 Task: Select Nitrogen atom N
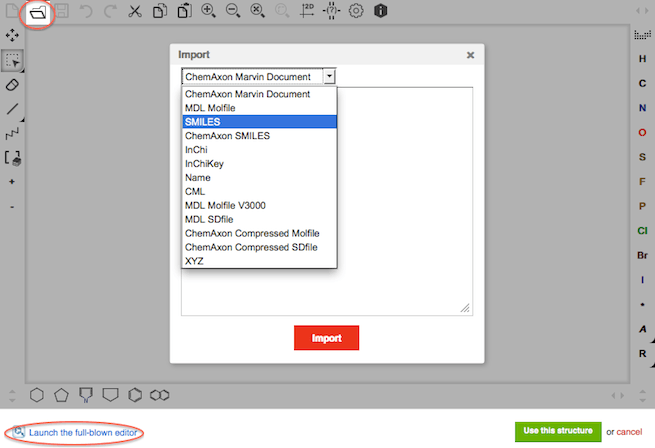pos(642,108)
